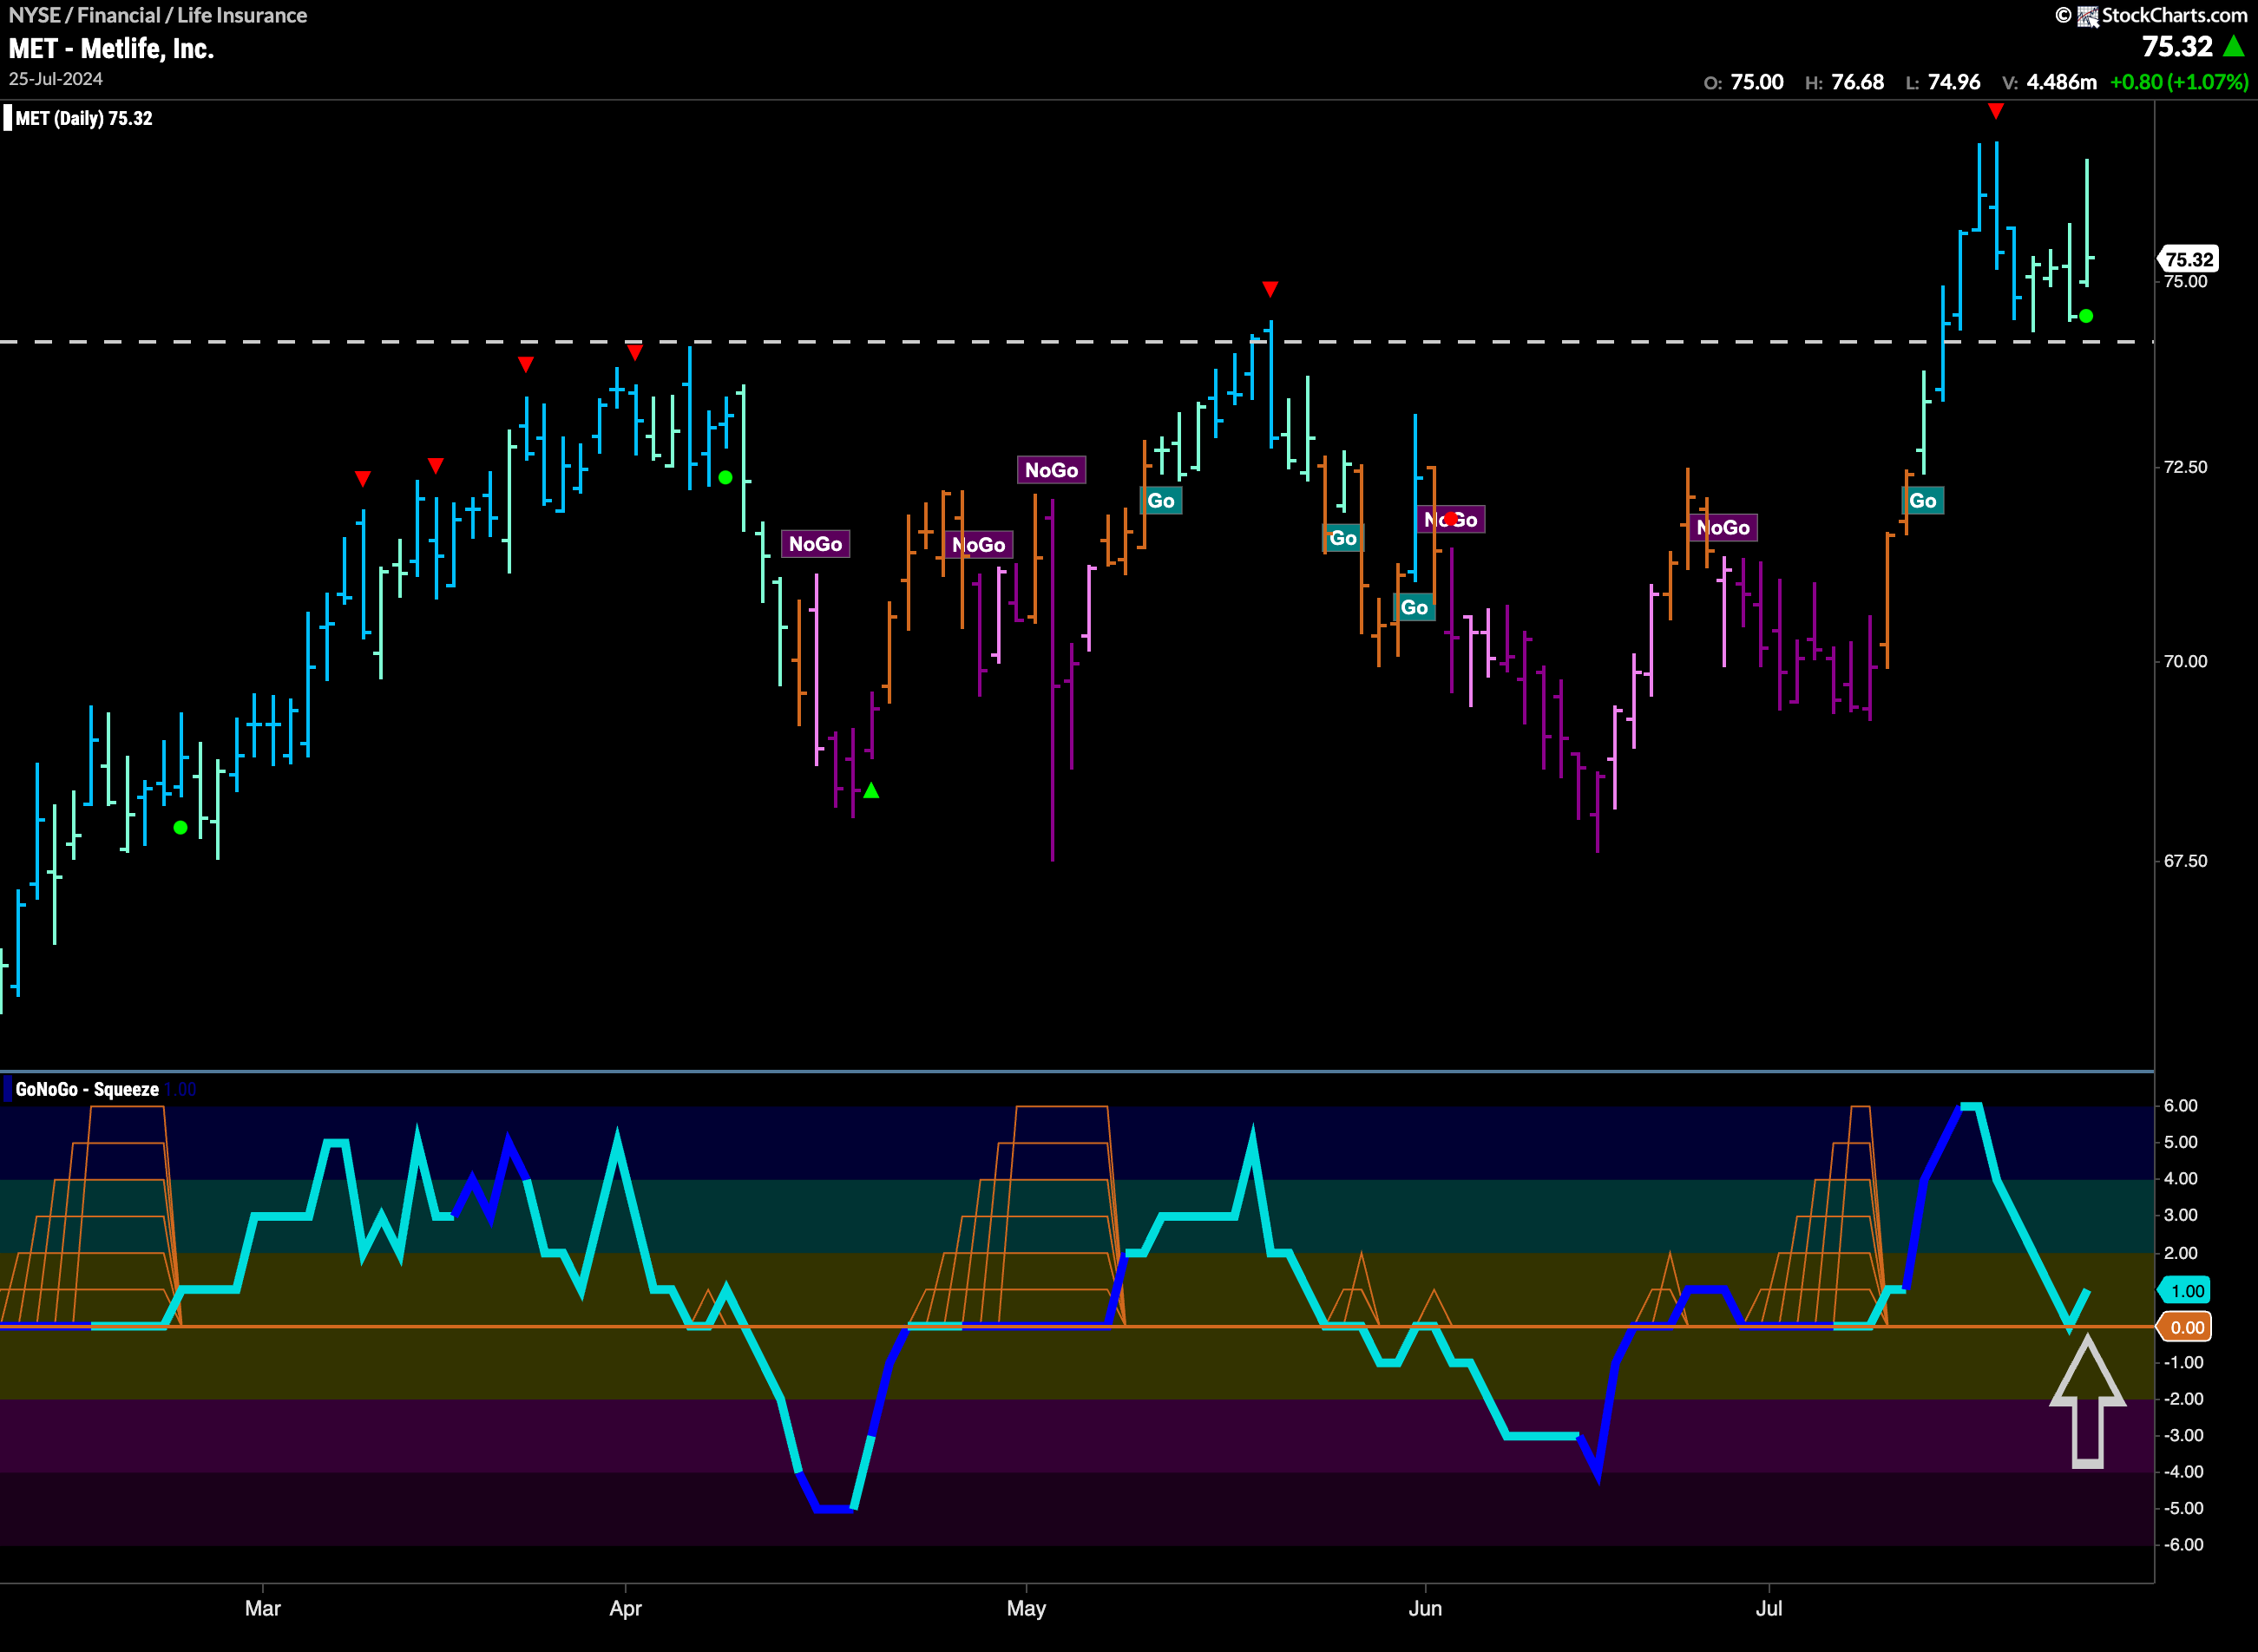
Task: Click the 75.32 current price tag on the axis
Action: click(2188, 259)
